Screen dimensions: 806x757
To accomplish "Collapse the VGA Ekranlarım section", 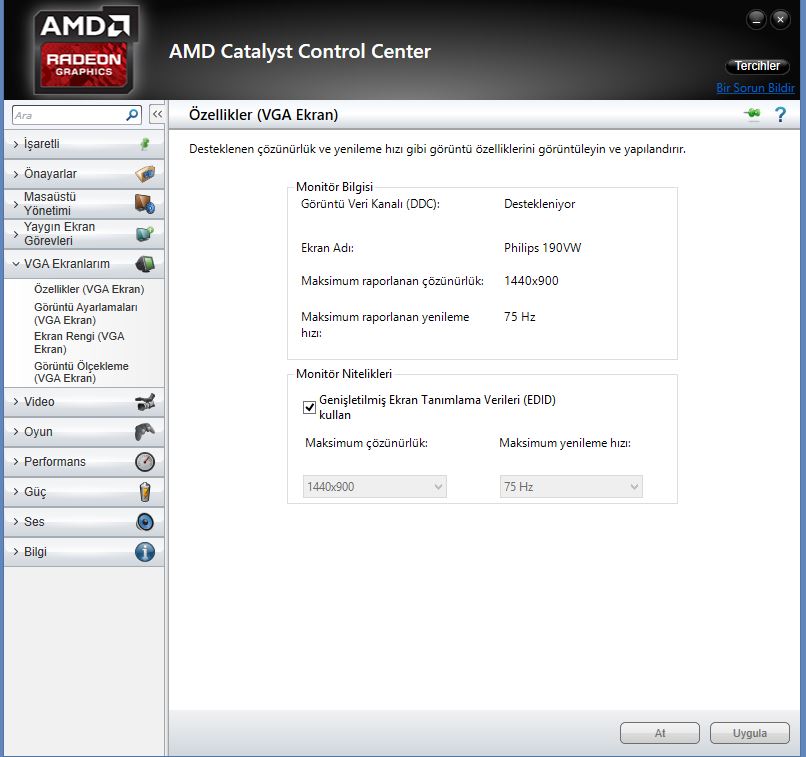I will click(83, 264).
